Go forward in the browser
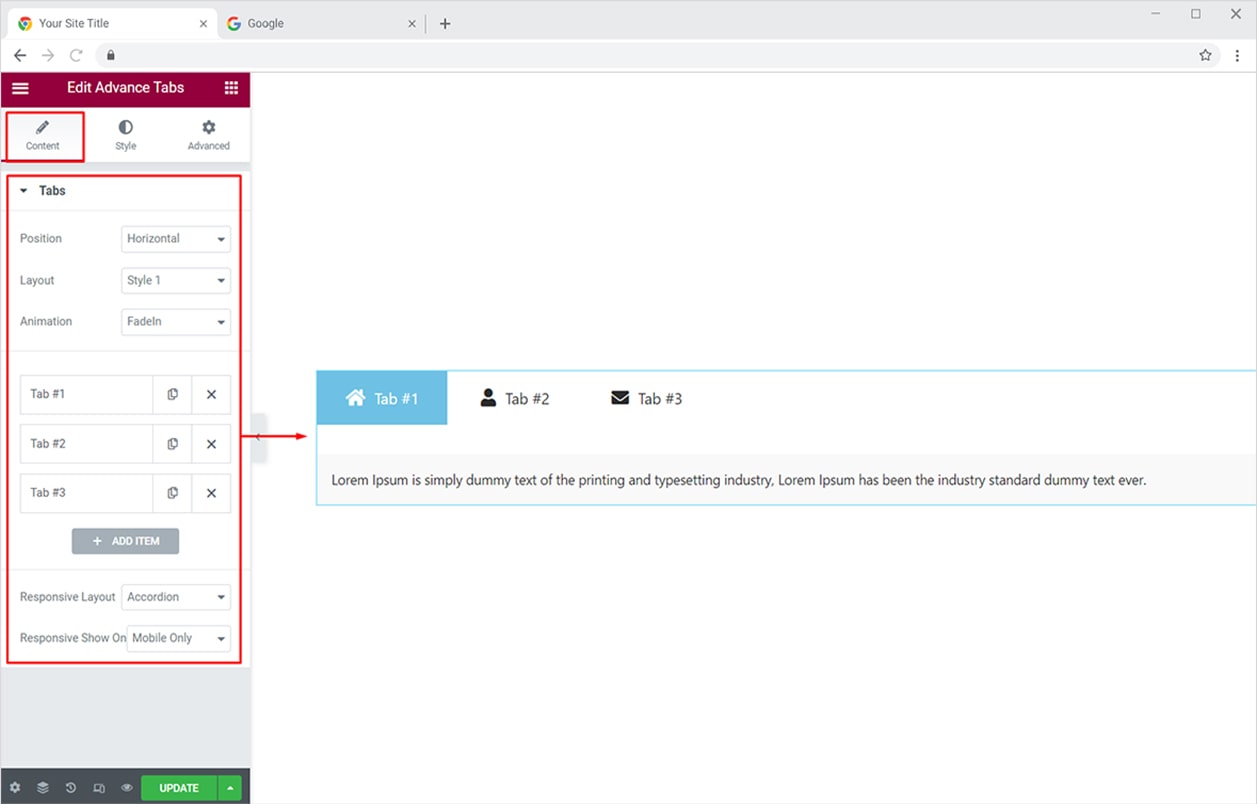 coord(48,56)
